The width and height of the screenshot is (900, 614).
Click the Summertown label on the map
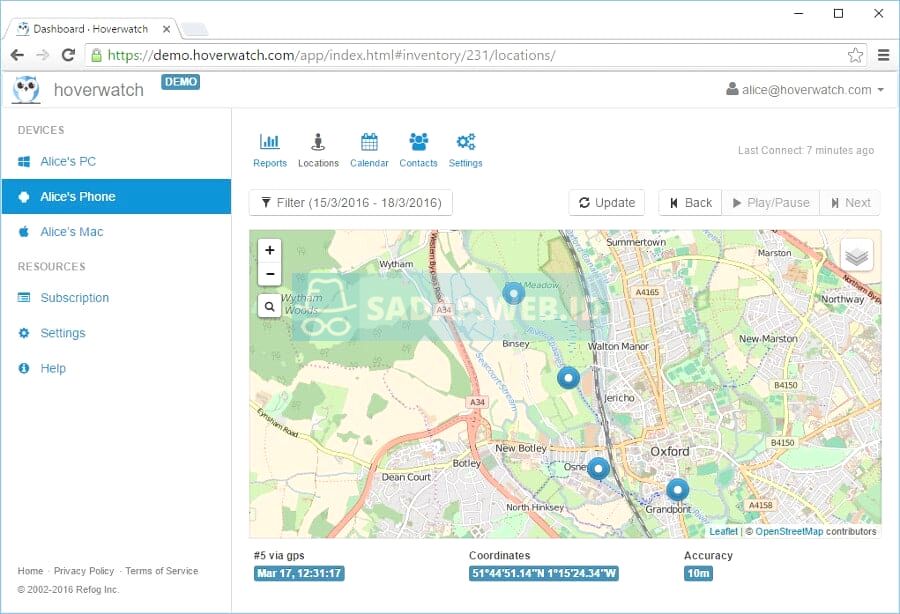[636, 242]
